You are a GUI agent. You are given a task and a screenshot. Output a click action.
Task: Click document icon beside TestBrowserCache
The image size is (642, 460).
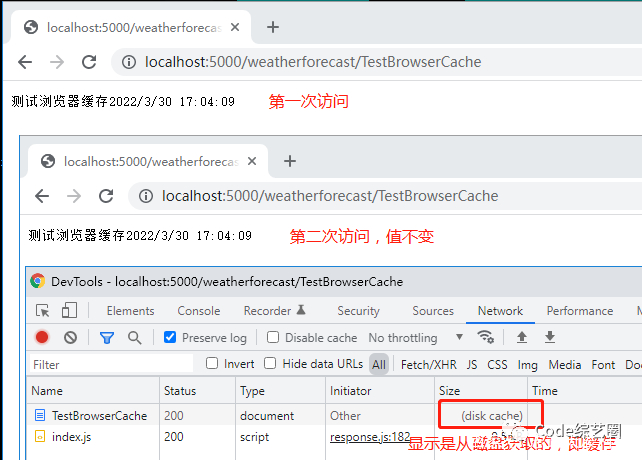[40, 415]
